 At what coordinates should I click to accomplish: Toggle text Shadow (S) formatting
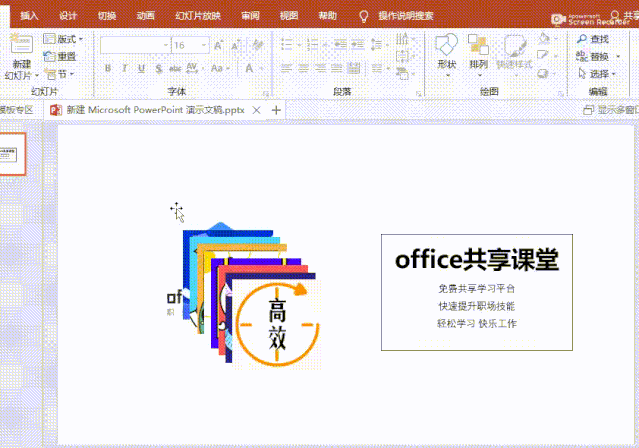(159, 68)
